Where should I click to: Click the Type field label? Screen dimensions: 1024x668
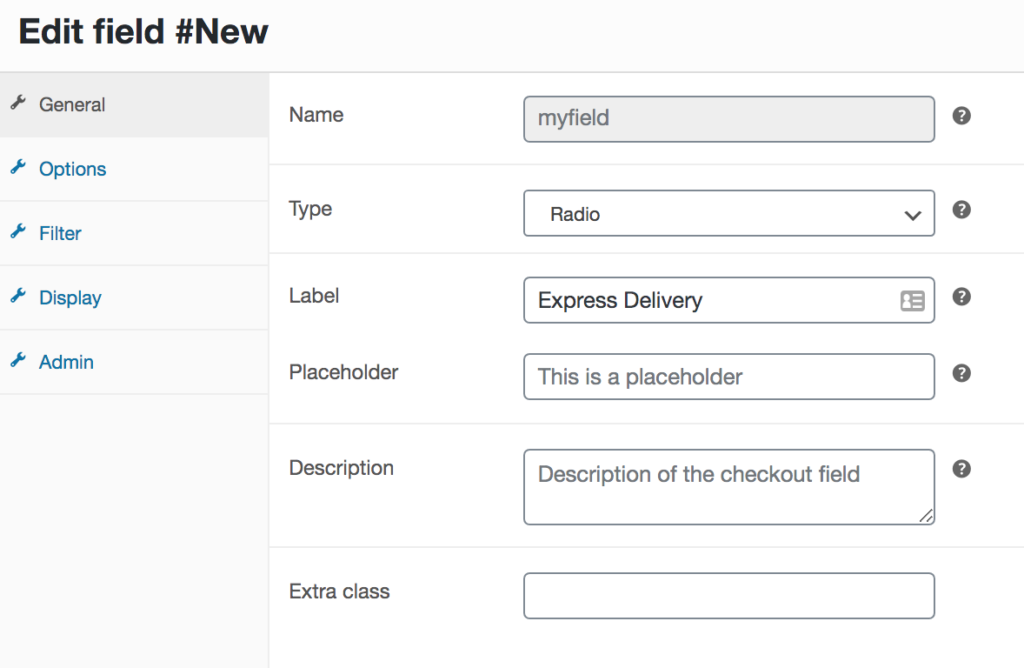[x=311, y=210]
